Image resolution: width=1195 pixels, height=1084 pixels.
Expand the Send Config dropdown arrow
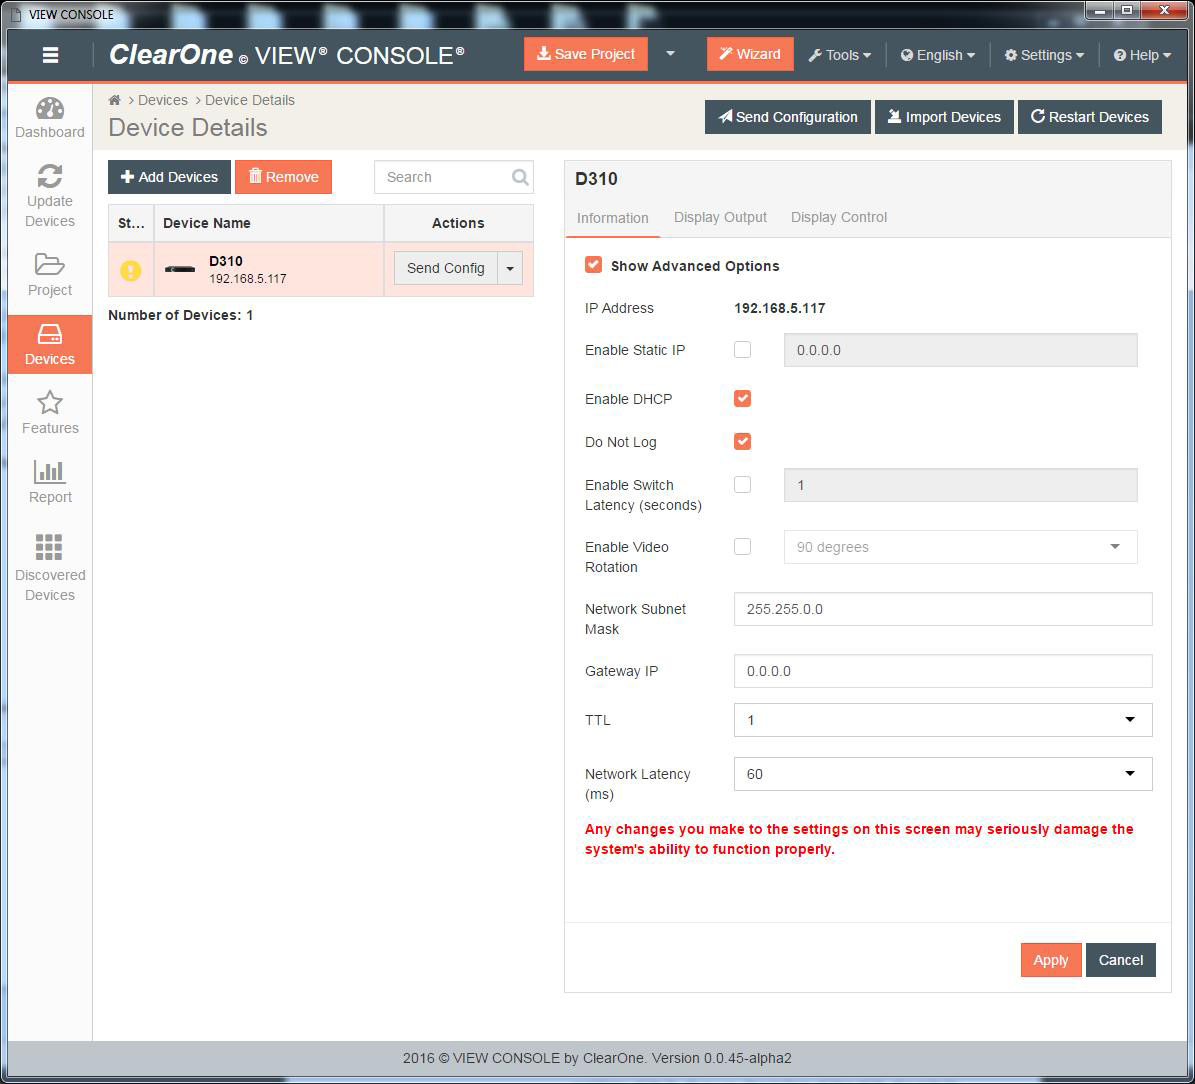click(510, 268)
